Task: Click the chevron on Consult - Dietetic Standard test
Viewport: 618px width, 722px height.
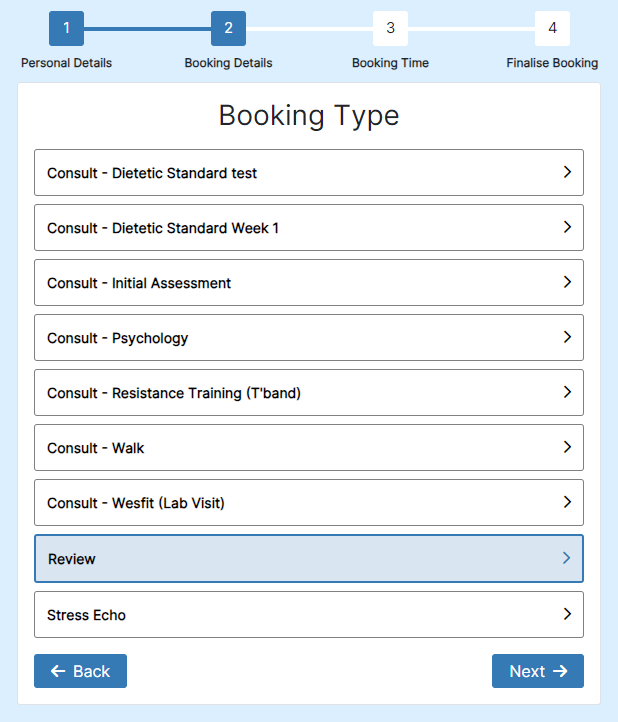Action: [567, 172]
